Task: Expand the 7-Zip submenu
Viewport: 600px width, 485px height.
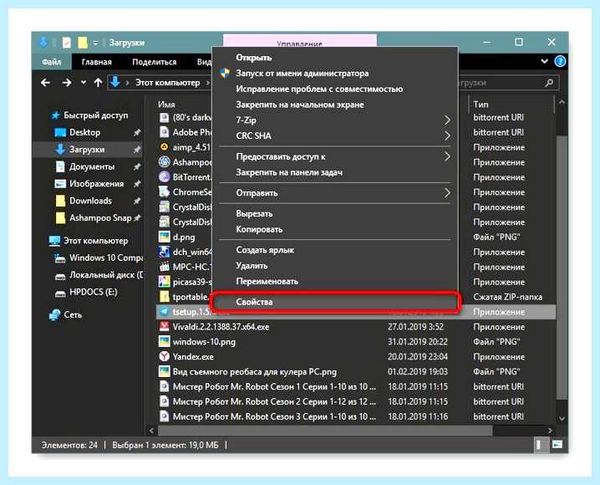Action: point(336,120)
